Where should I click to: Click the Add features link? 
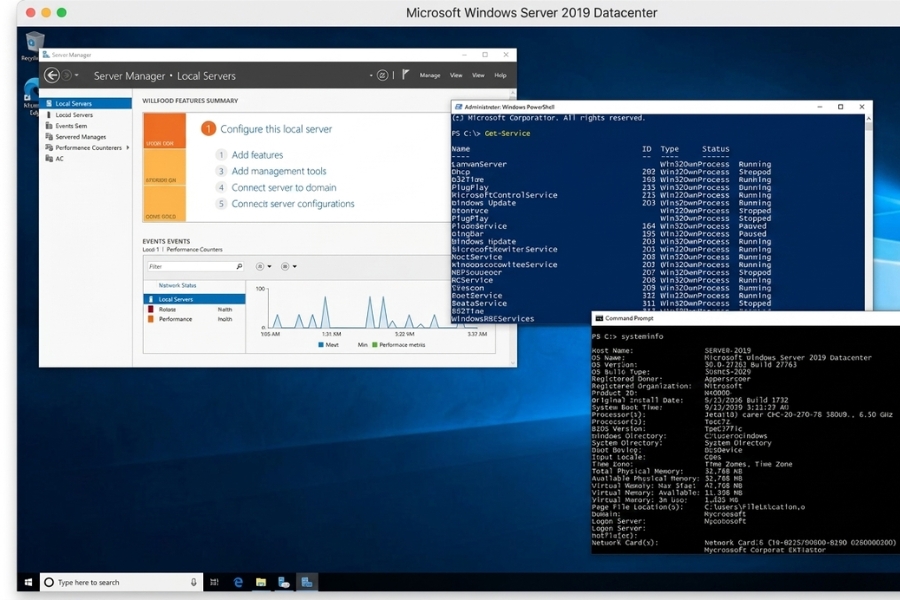(257, 155)
